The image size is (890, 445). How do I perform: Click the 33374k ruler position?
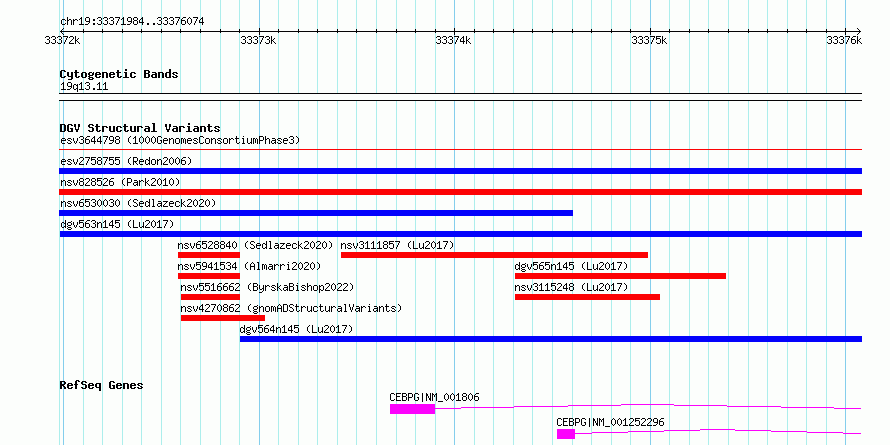[x=454, y=40]
